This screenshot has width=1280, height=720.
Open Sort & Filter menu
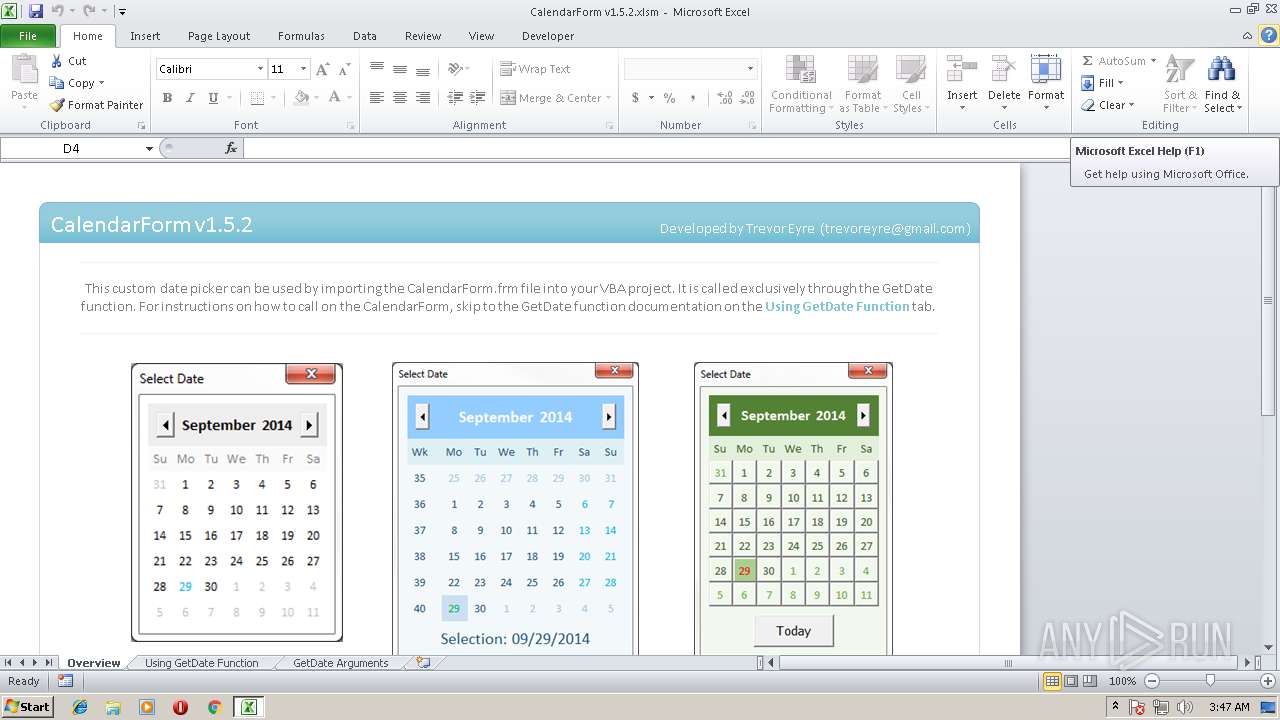1180,84
